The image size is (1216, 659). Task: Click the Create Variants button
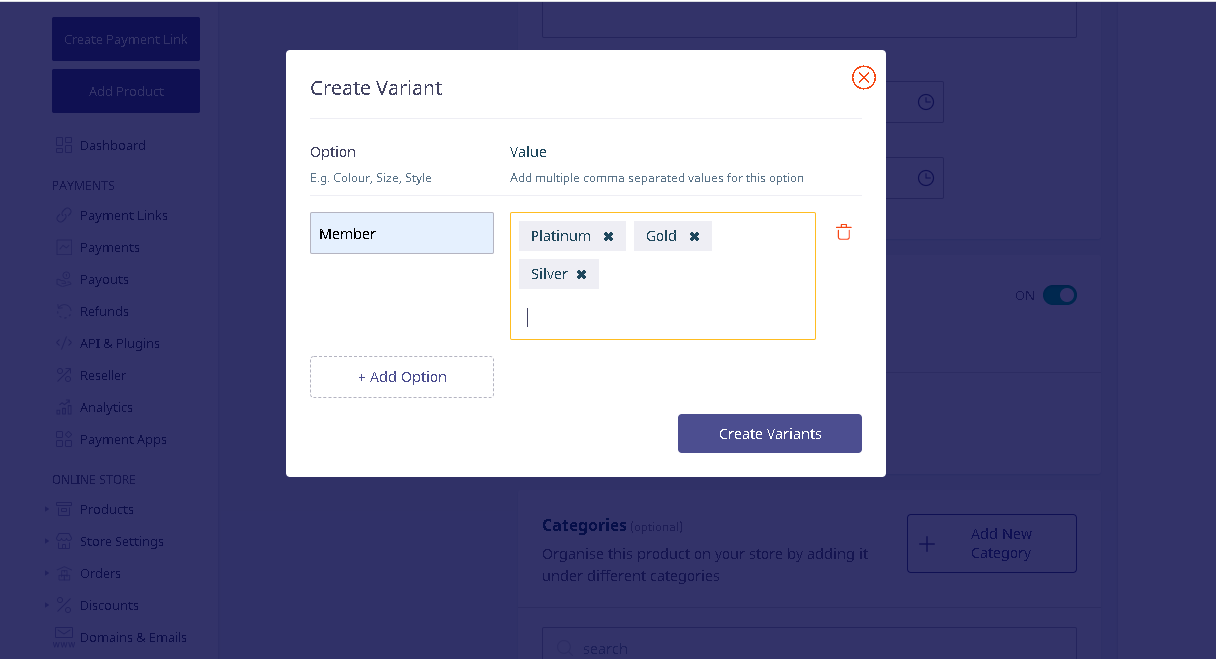point(770,434)
